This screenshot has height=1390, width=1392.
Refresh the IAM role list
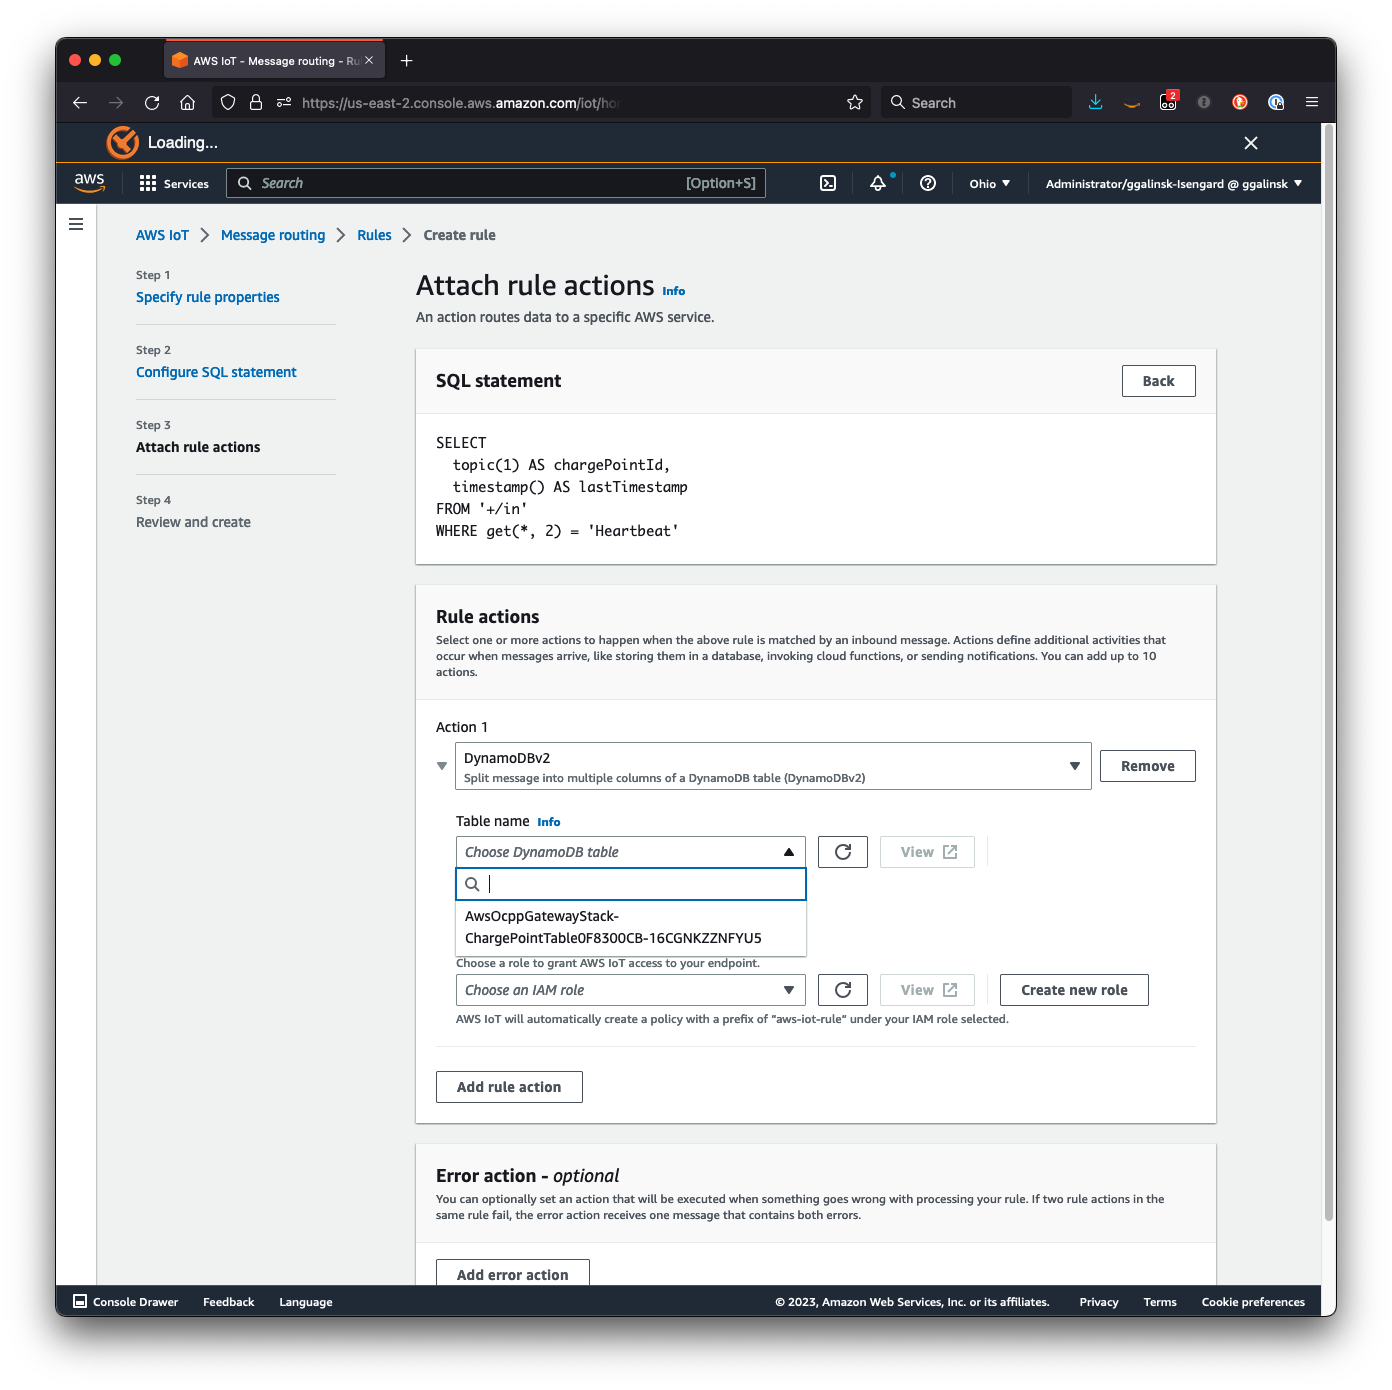tap(842, 989)
